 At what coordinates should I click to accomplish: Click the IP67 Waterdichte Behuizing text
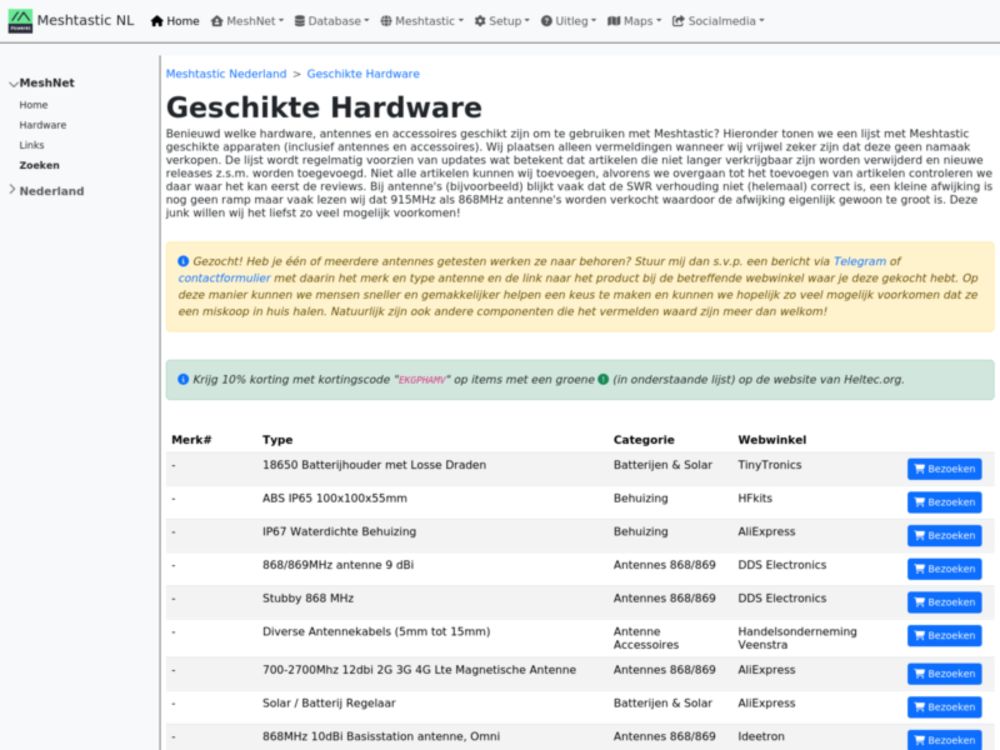pyautogui.click(x=339, y=531)
